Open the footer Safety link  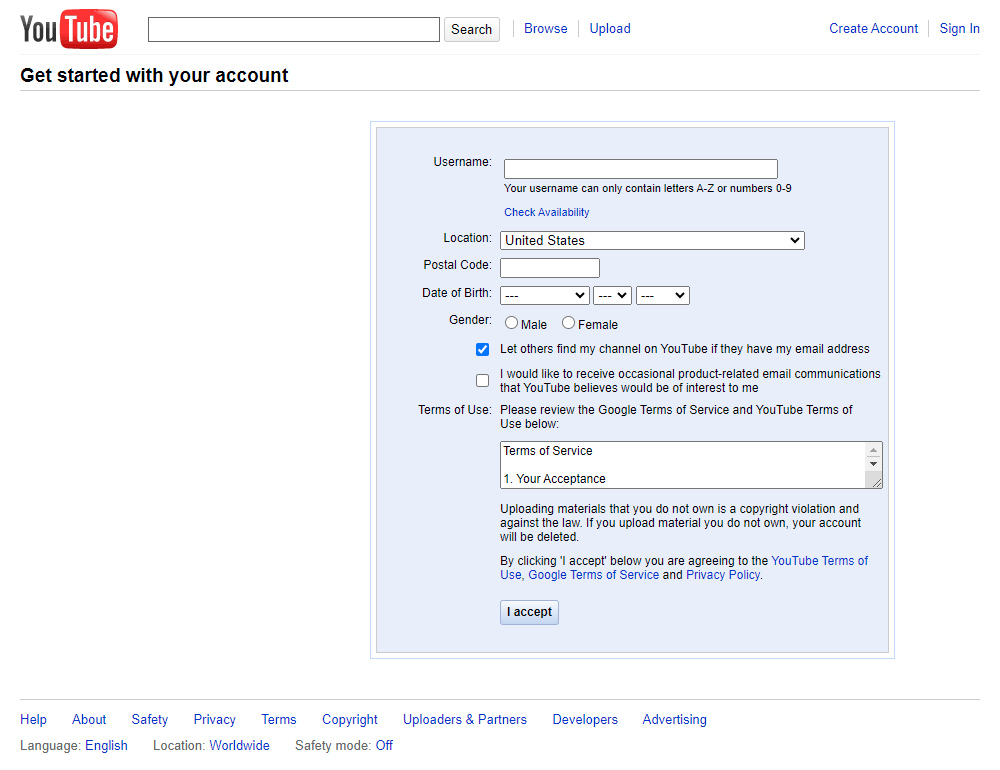click(150, 720)
